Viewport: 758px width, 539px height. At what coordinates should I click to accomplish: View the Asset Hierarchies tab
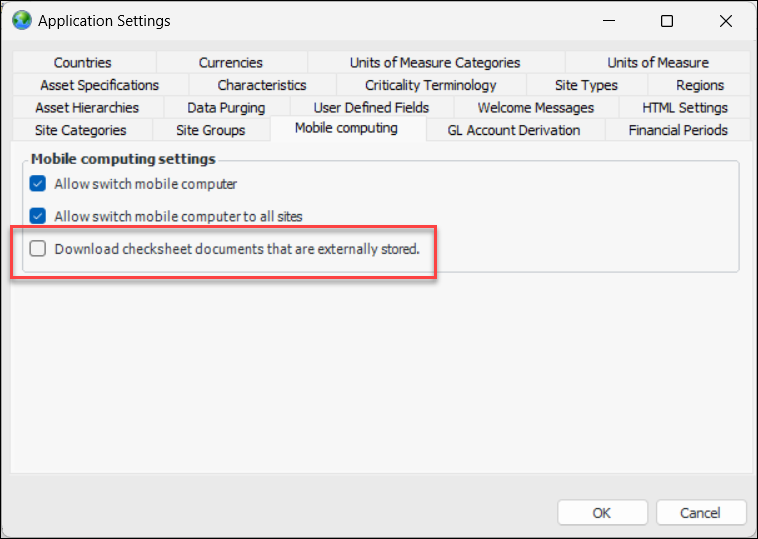(x=87, y=107)
